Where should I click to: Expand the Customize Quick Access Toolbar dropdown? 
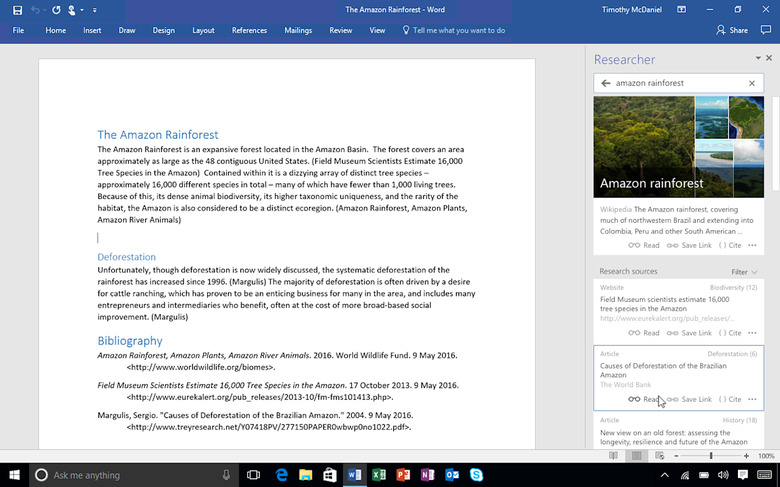[x=95, y=10]
